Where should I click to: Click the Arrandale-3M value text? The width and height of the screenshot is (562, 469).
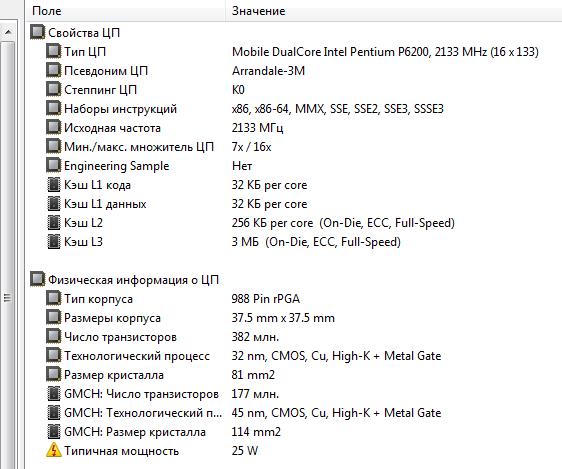[x=268, y=71]
